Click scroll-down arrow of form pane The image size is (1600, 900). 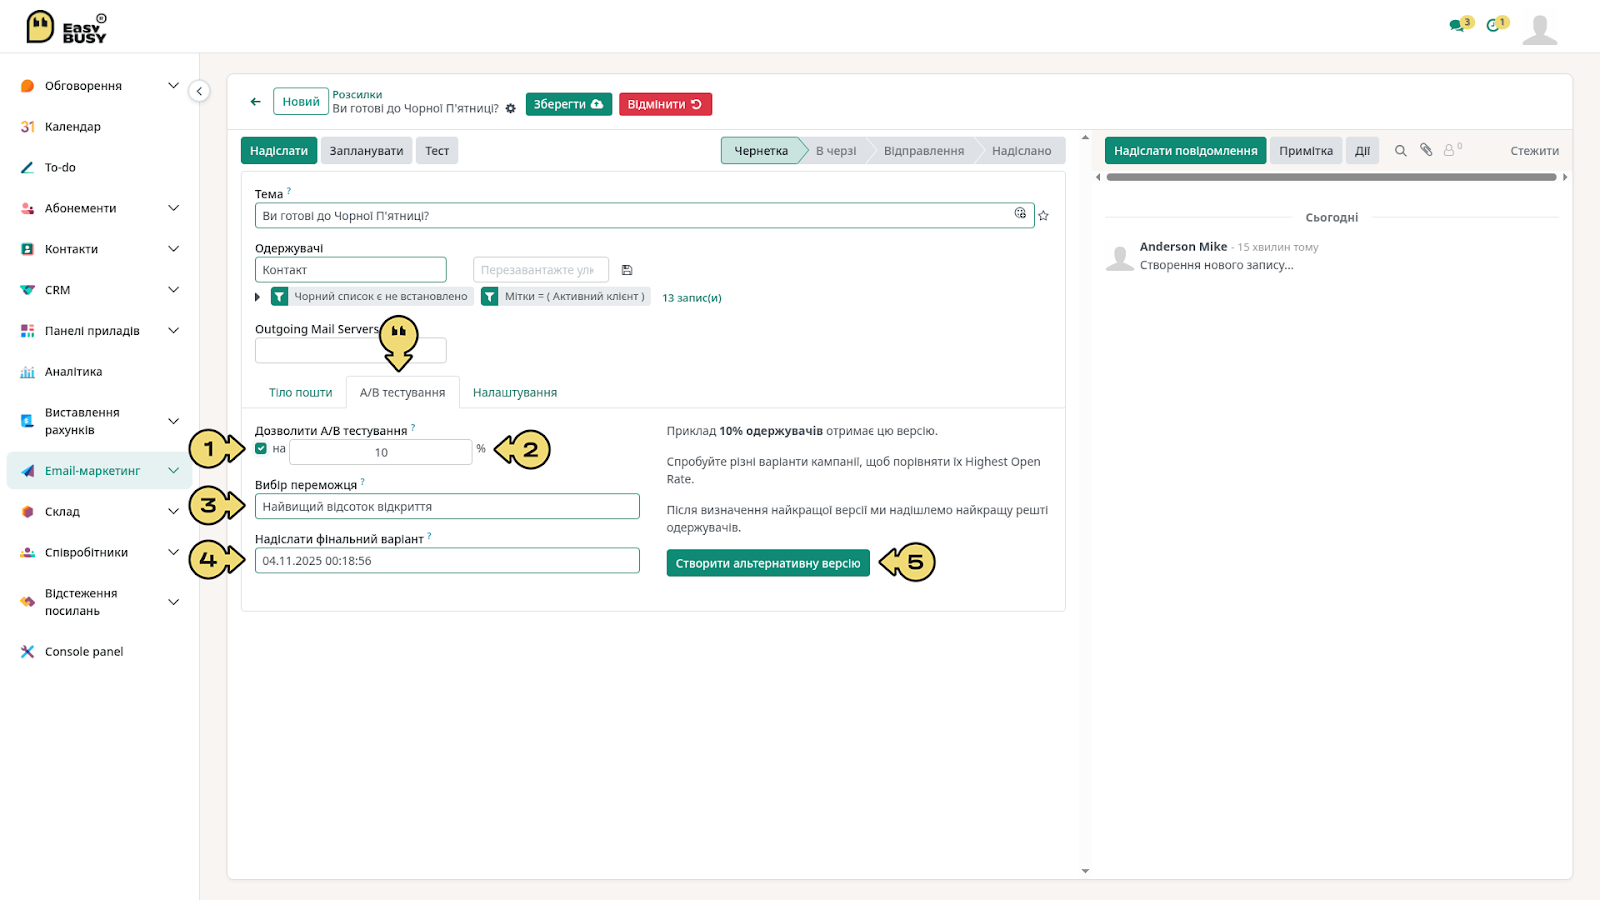(x=1085, y=871)
